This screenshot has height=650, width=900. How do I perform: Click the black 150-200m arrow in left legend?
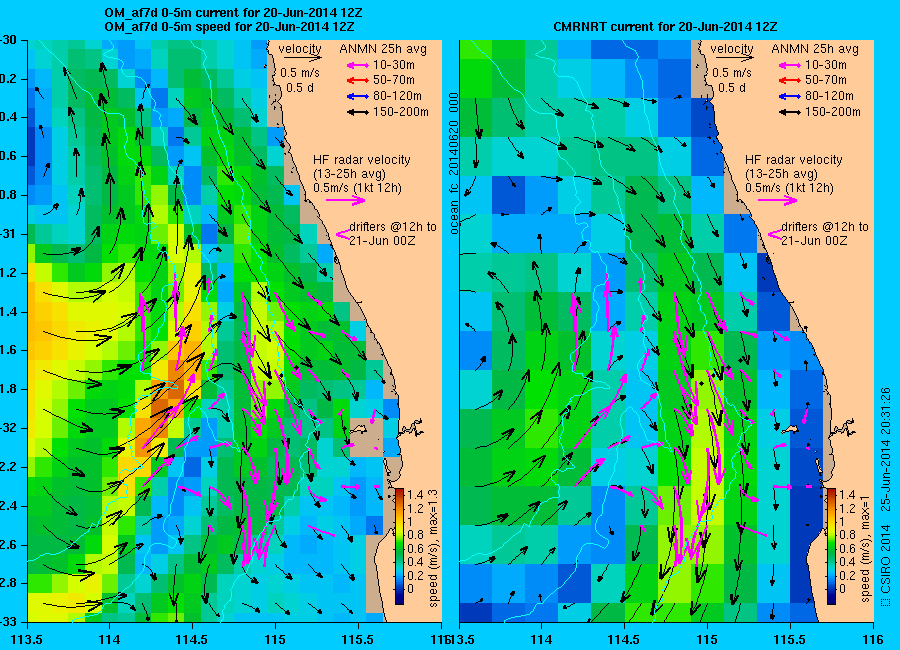pyautogui.click(x=358, y=113)
